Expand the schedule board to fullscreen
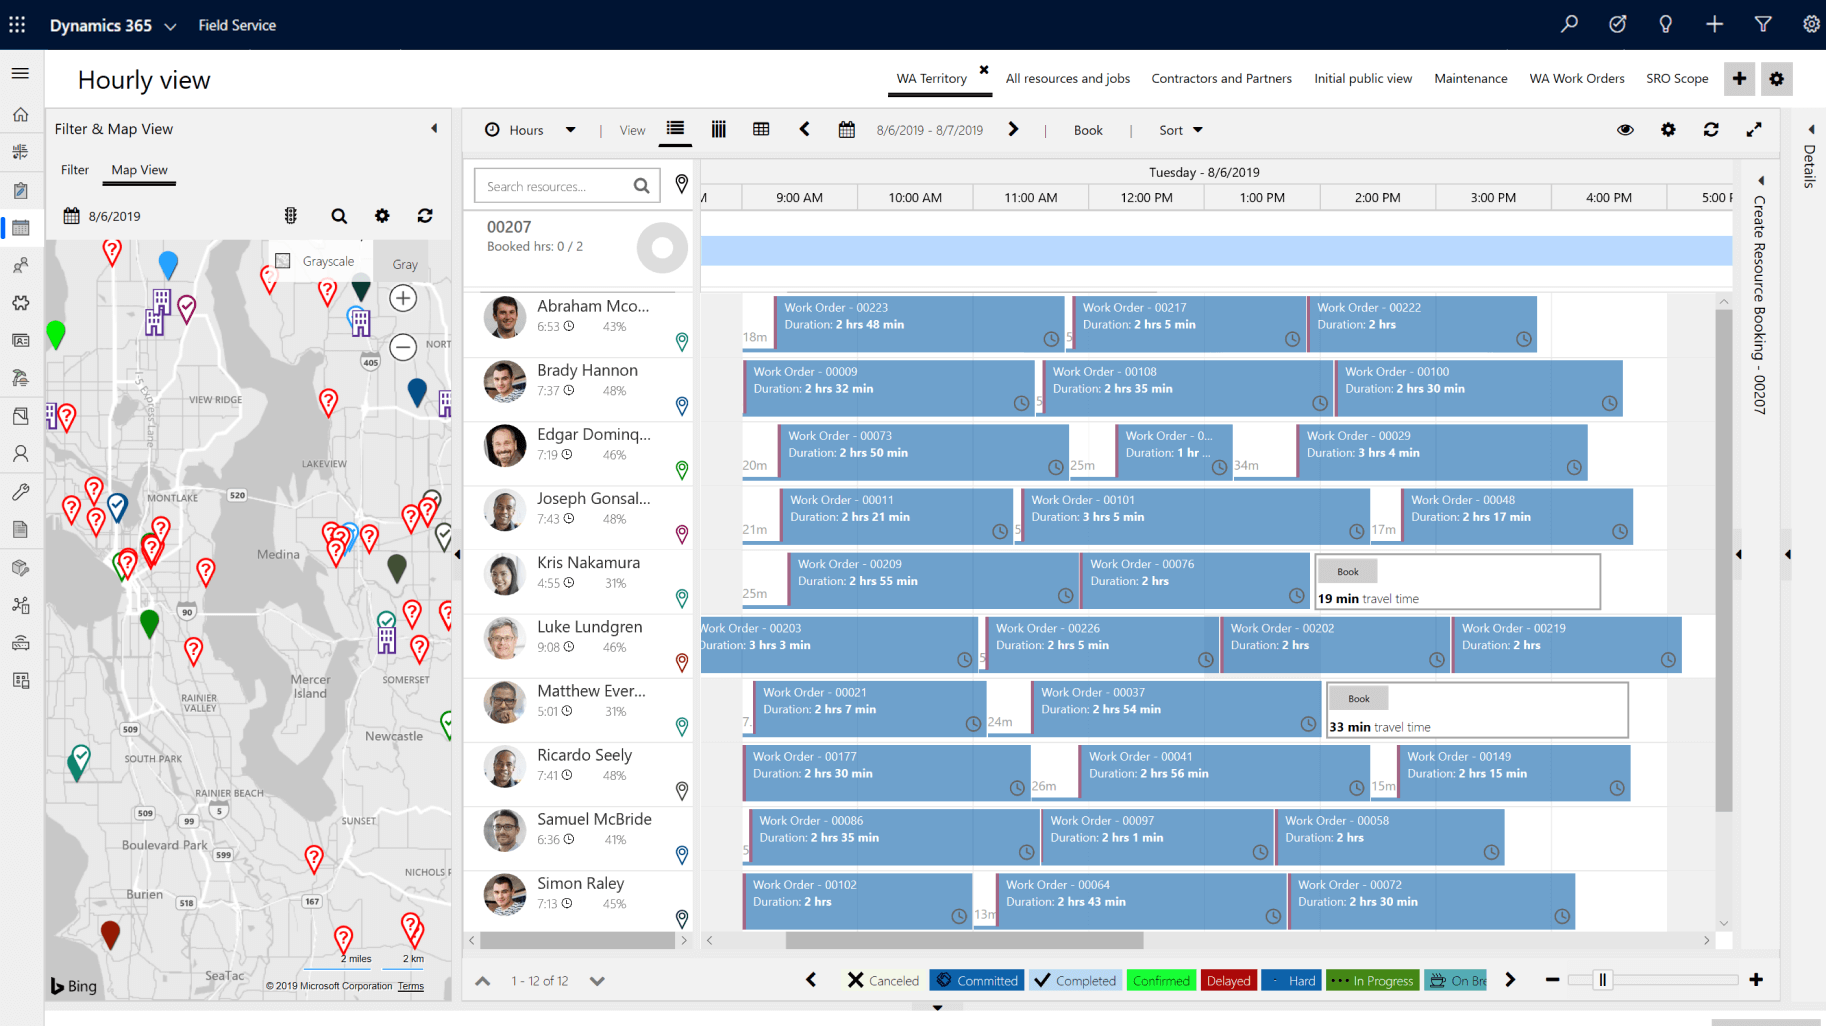This screenshot has width=1826, height=1026. coord(1755,129)
